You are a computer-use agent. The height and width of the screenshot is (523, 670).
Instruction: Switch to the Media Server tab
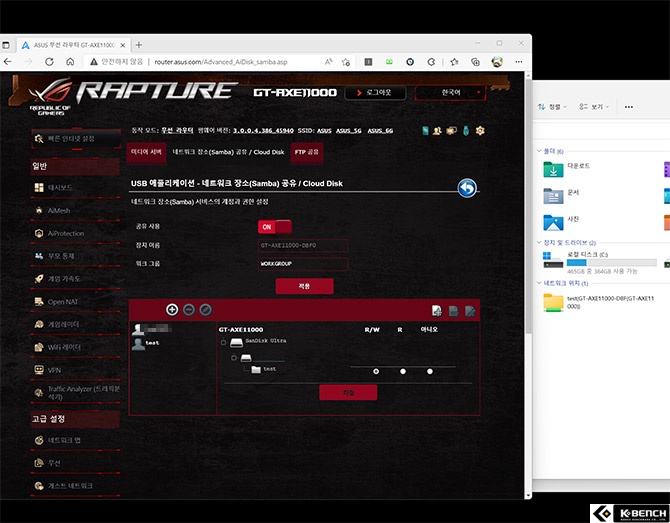(146, 153)
